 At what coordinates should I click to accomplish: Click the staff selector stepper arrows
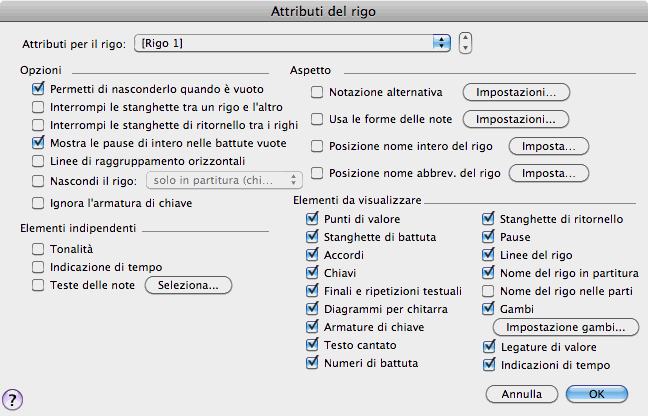click(x=465, y=43)
